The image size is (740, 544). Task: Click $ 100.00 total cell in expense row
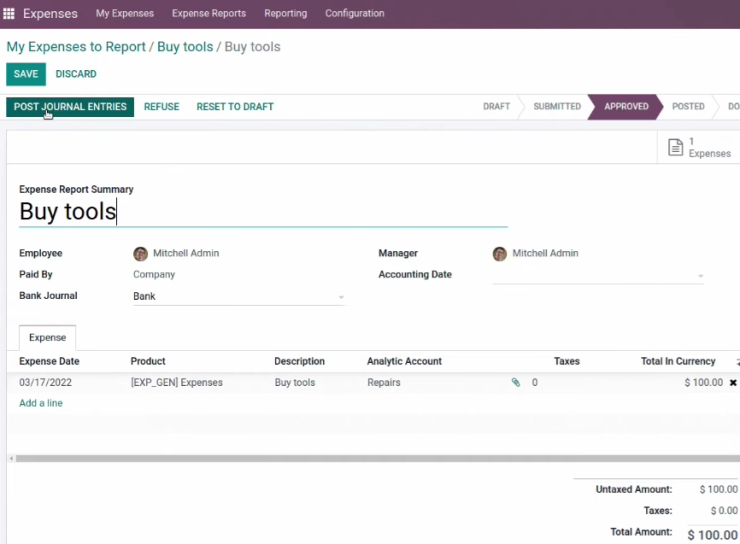click(x=704, y=383)
